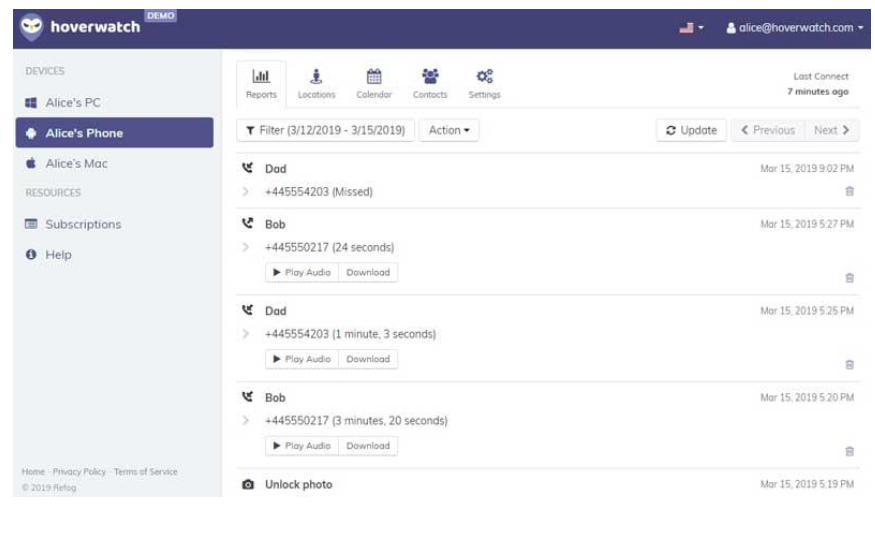
Task: Expand the Bob 3 minutes 20 seconds call
Action: pos(246,420)
